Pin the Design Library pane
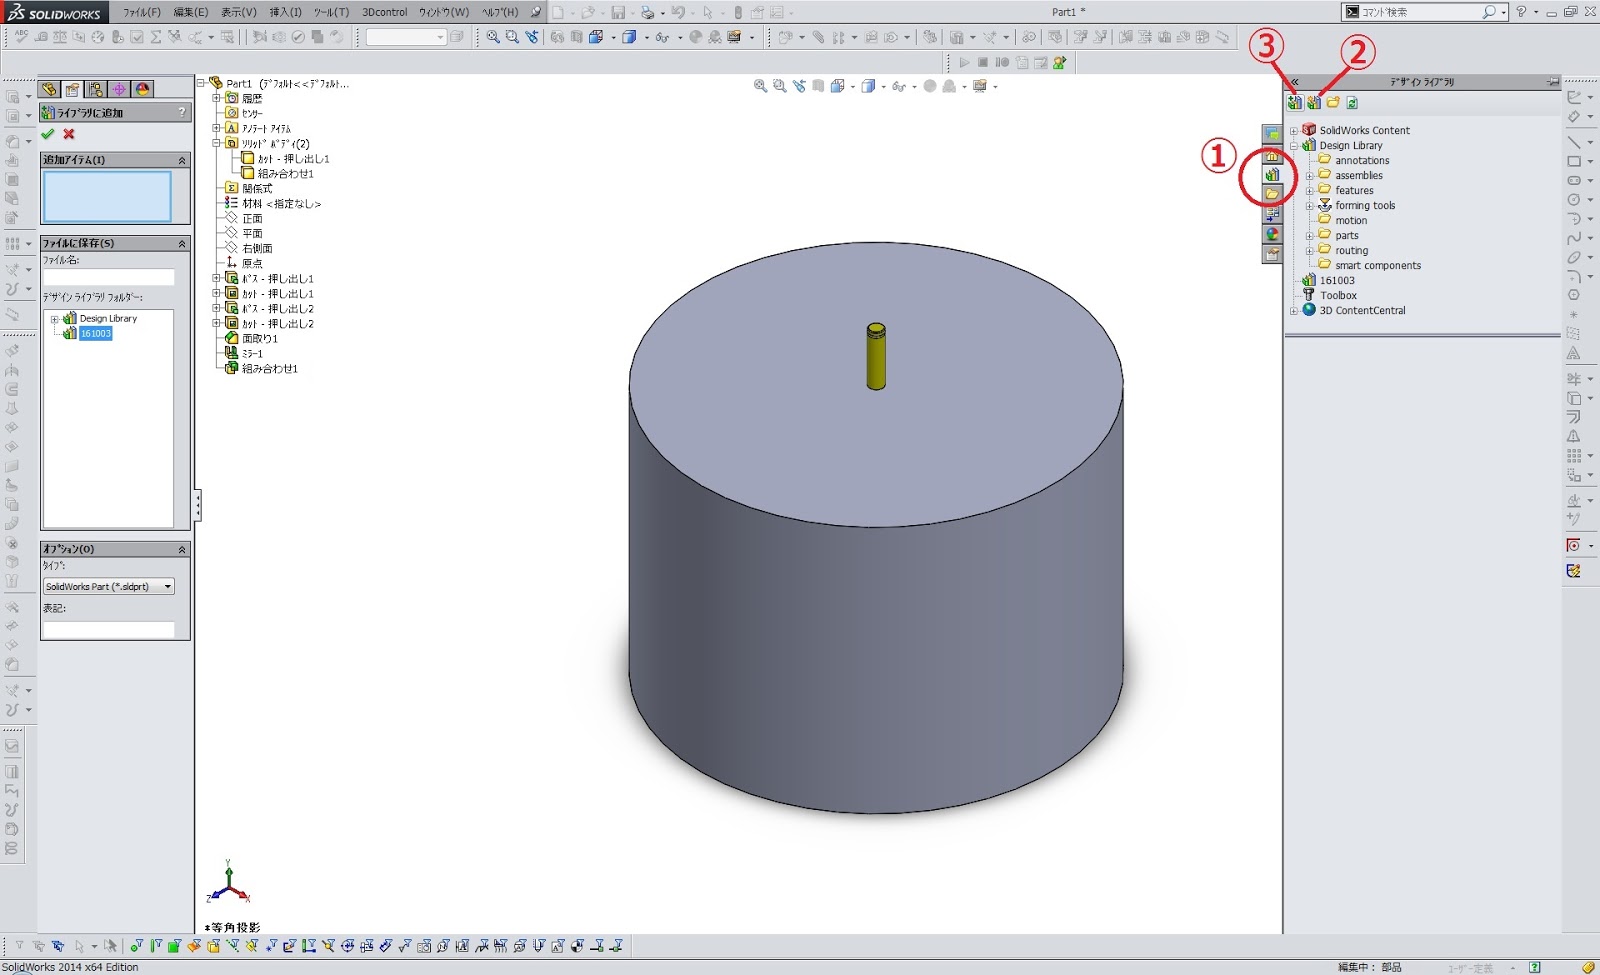The height and width of the screenshot is (975, 1600). click(1552, 82)
